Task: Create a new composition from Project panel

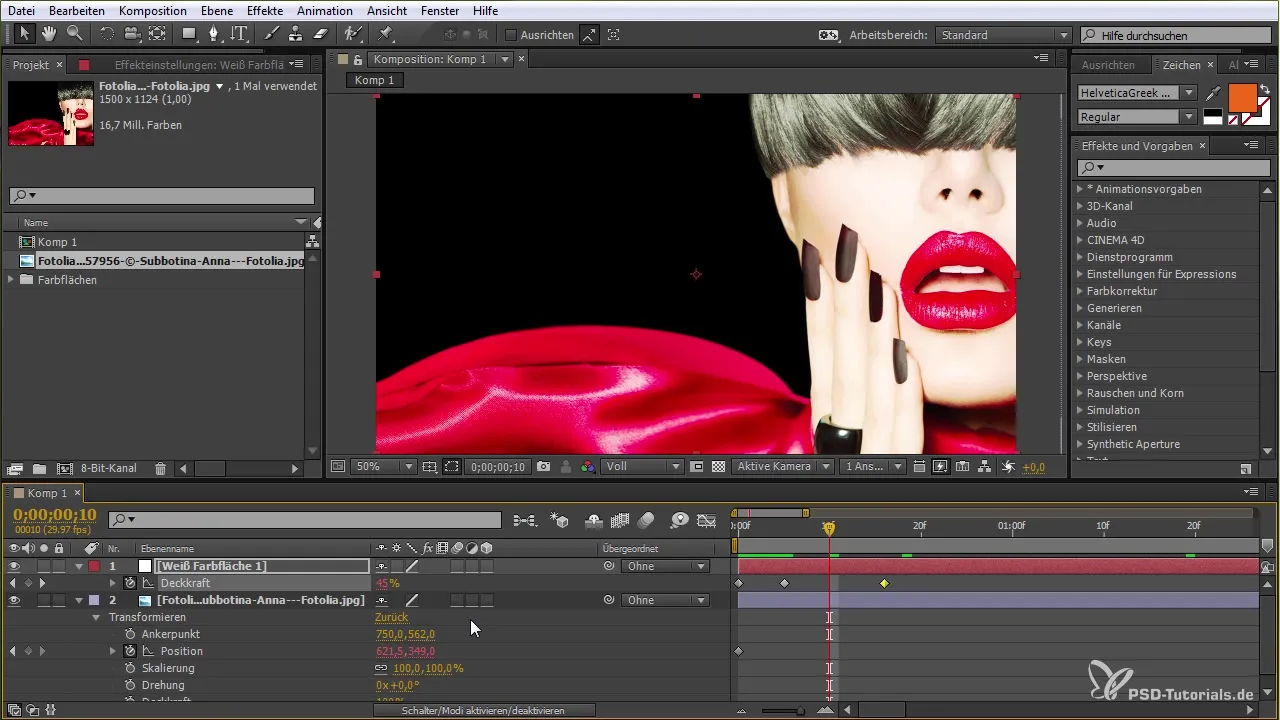Action: [65, 468]
